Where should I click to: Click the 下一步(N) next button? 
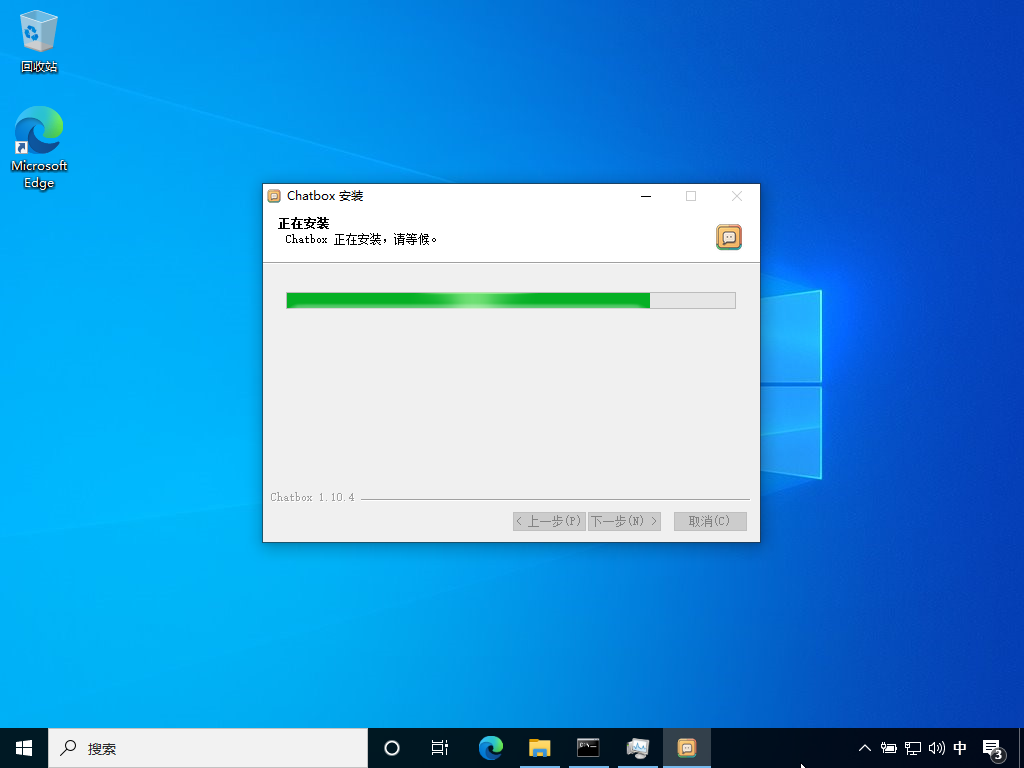point(624,521)
